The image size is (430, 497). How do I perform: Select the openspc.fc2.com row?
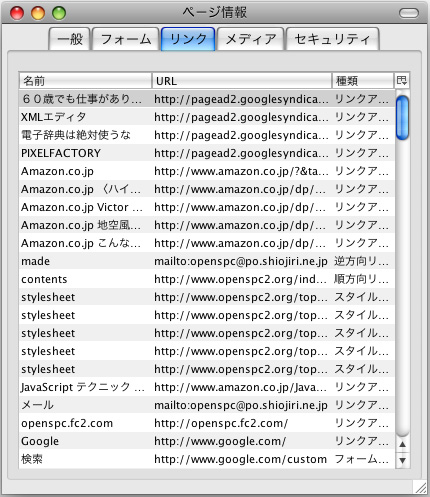(207, 423)
